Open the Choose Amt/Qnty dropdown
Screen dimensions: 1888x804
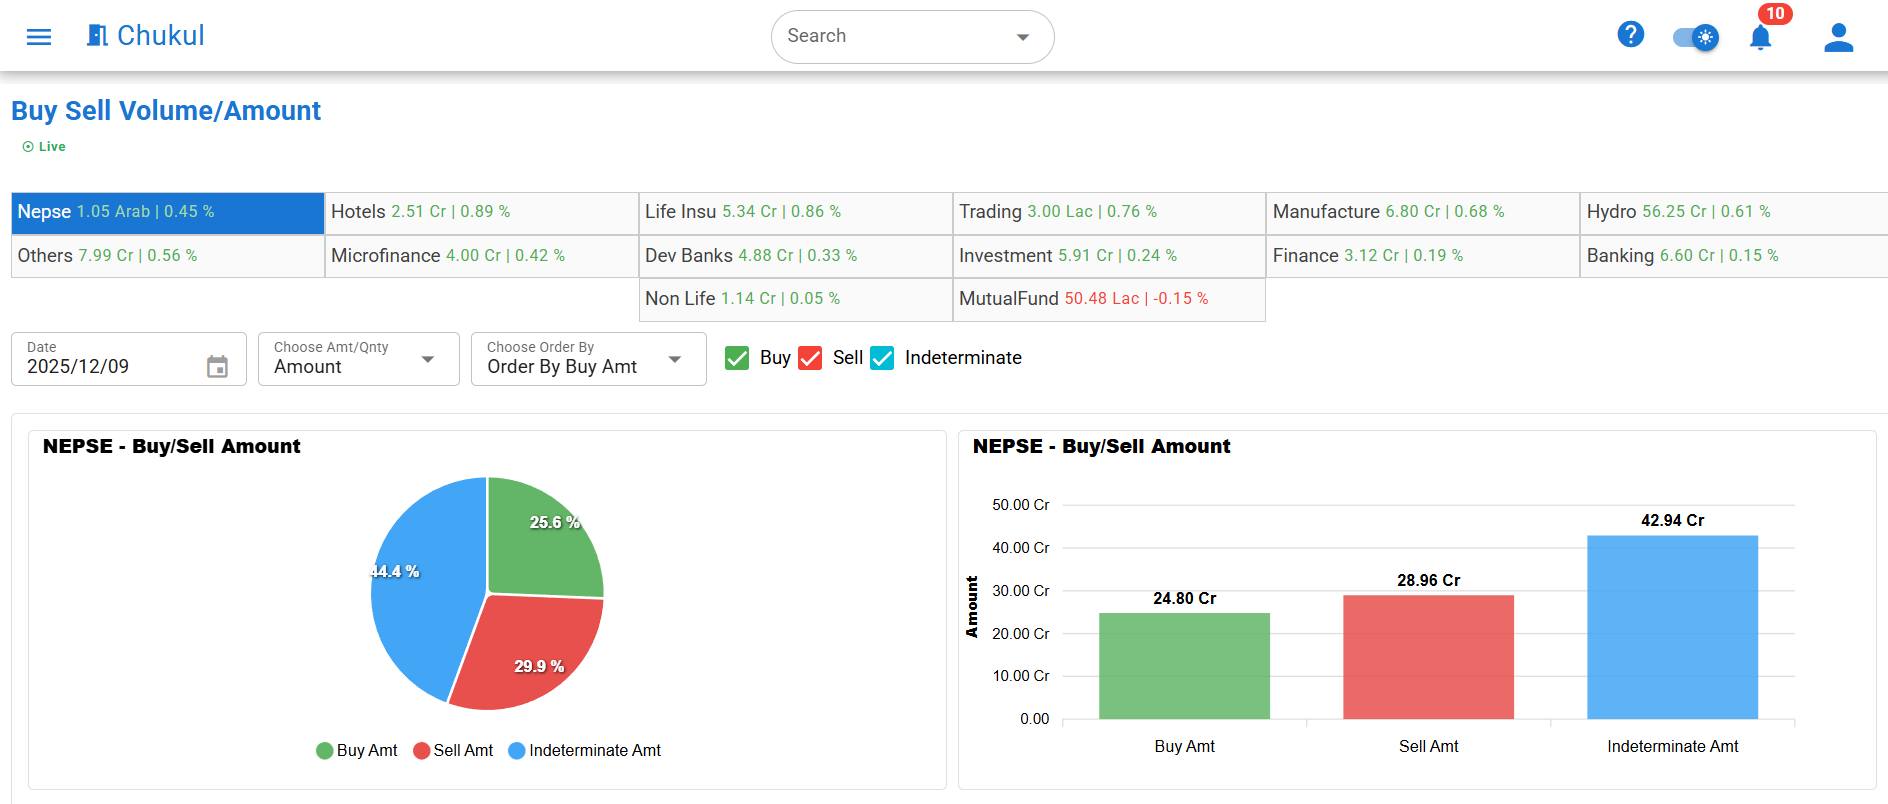(x=359, y=359)
